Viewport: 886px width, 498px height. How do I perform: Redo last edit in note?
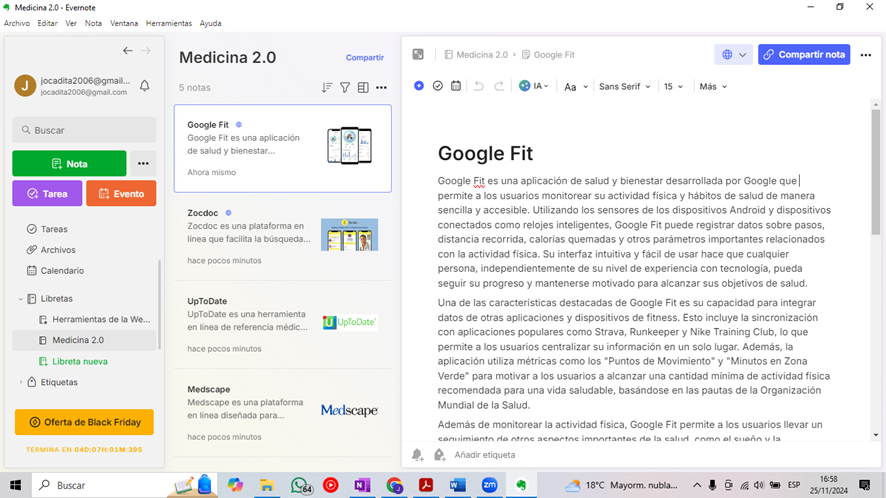click(499, 86)
